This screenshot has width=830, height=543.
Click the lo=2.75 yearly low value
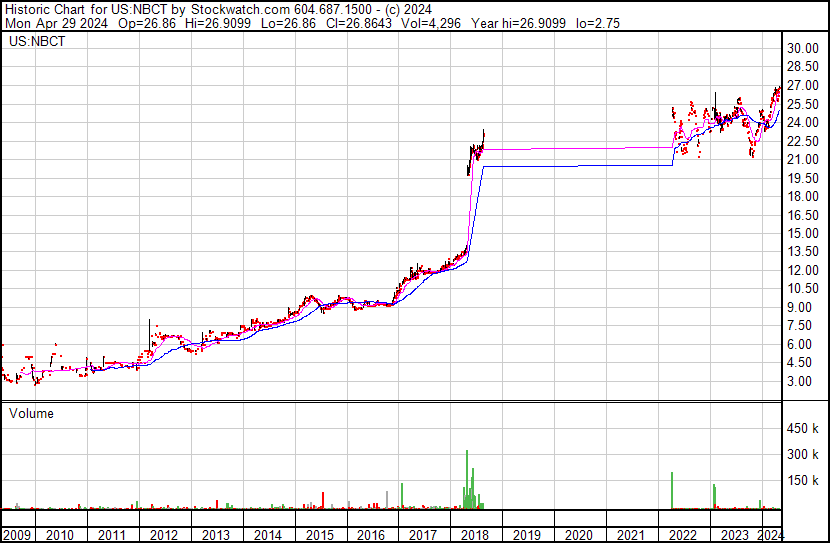598,23
